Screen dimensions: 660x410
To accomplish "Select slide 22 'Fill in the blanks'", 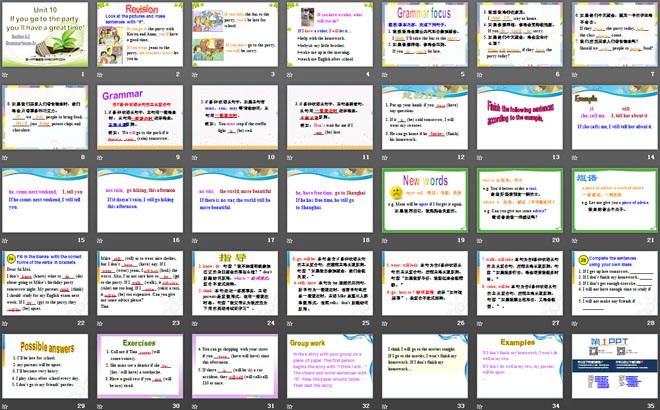I will pos(45,283).
